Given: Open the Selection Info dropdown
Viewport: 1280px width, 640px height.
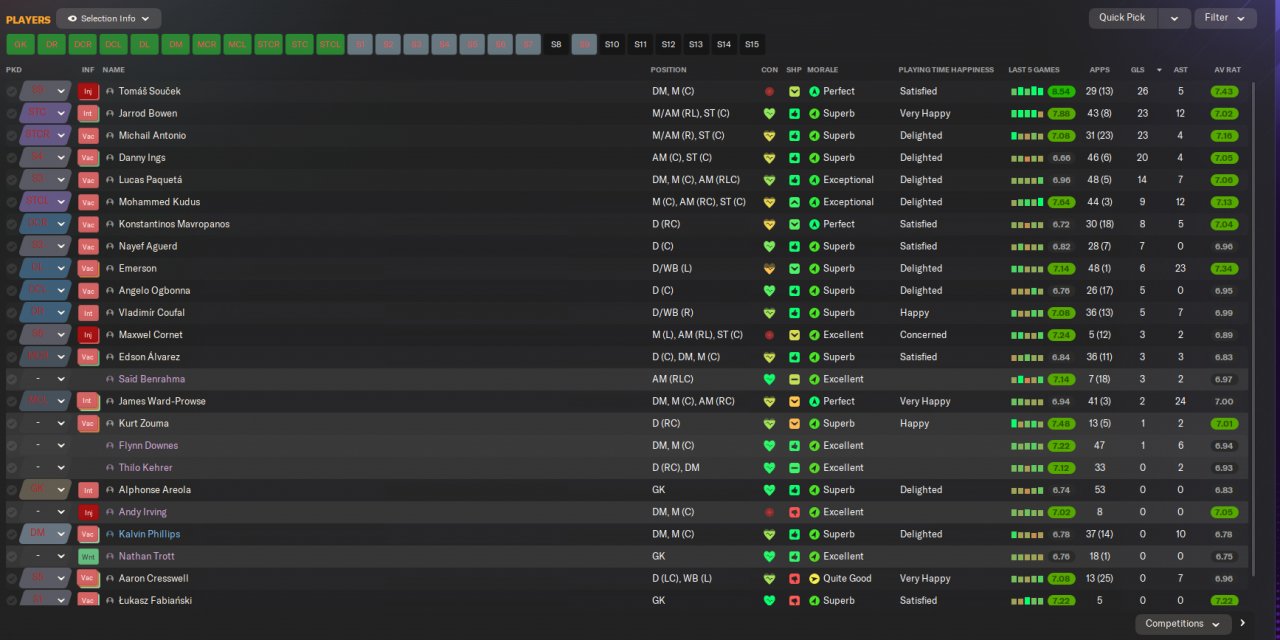Looking at the screenshot, I should (108, 18).
